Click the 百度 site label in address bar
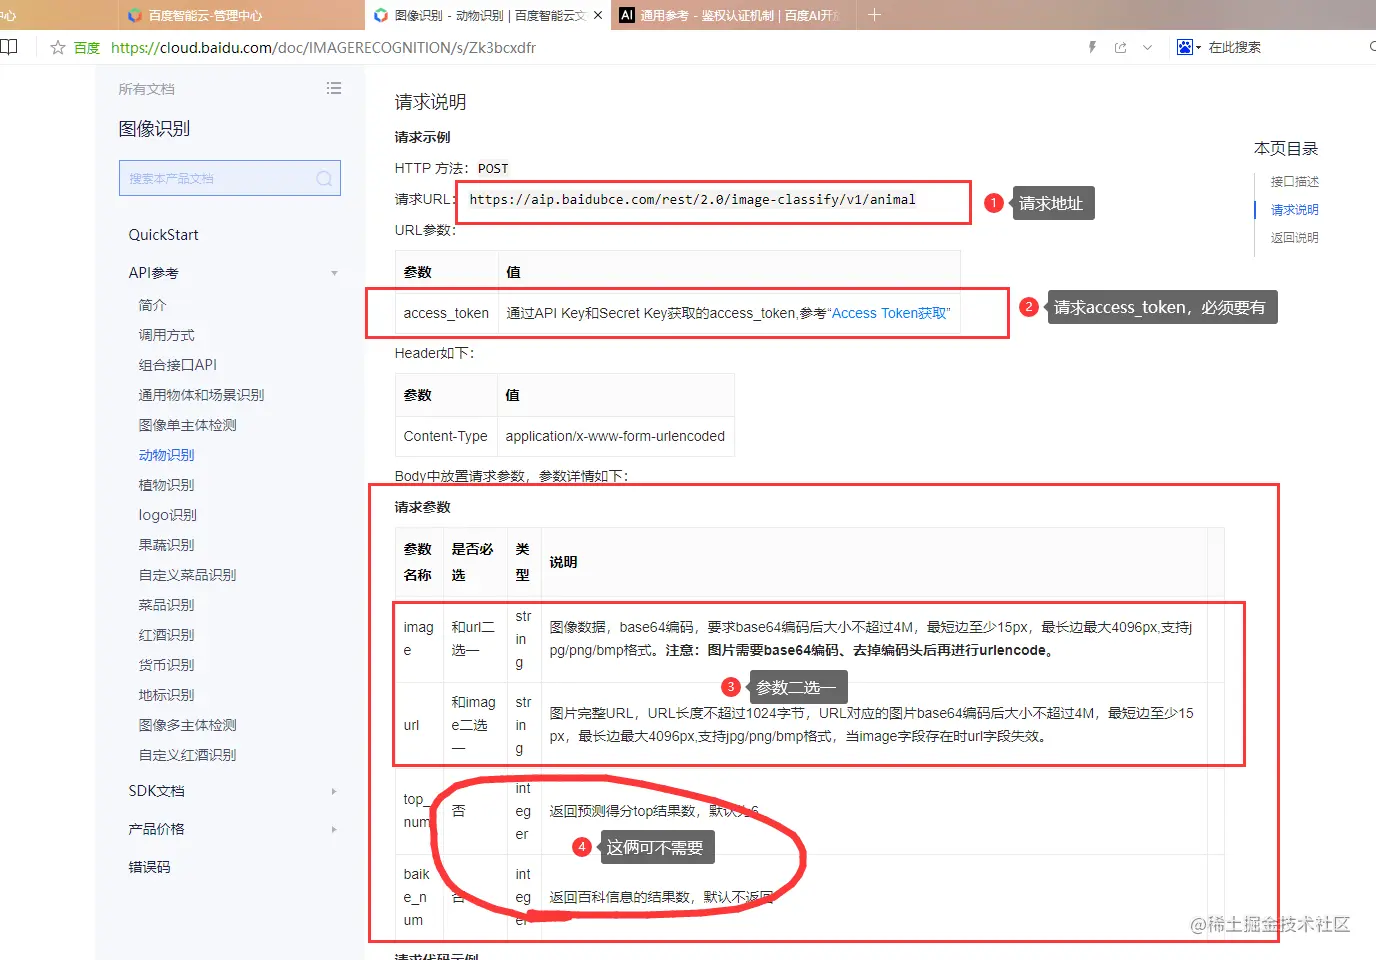 pyautogui.click(x=87, y=47)
